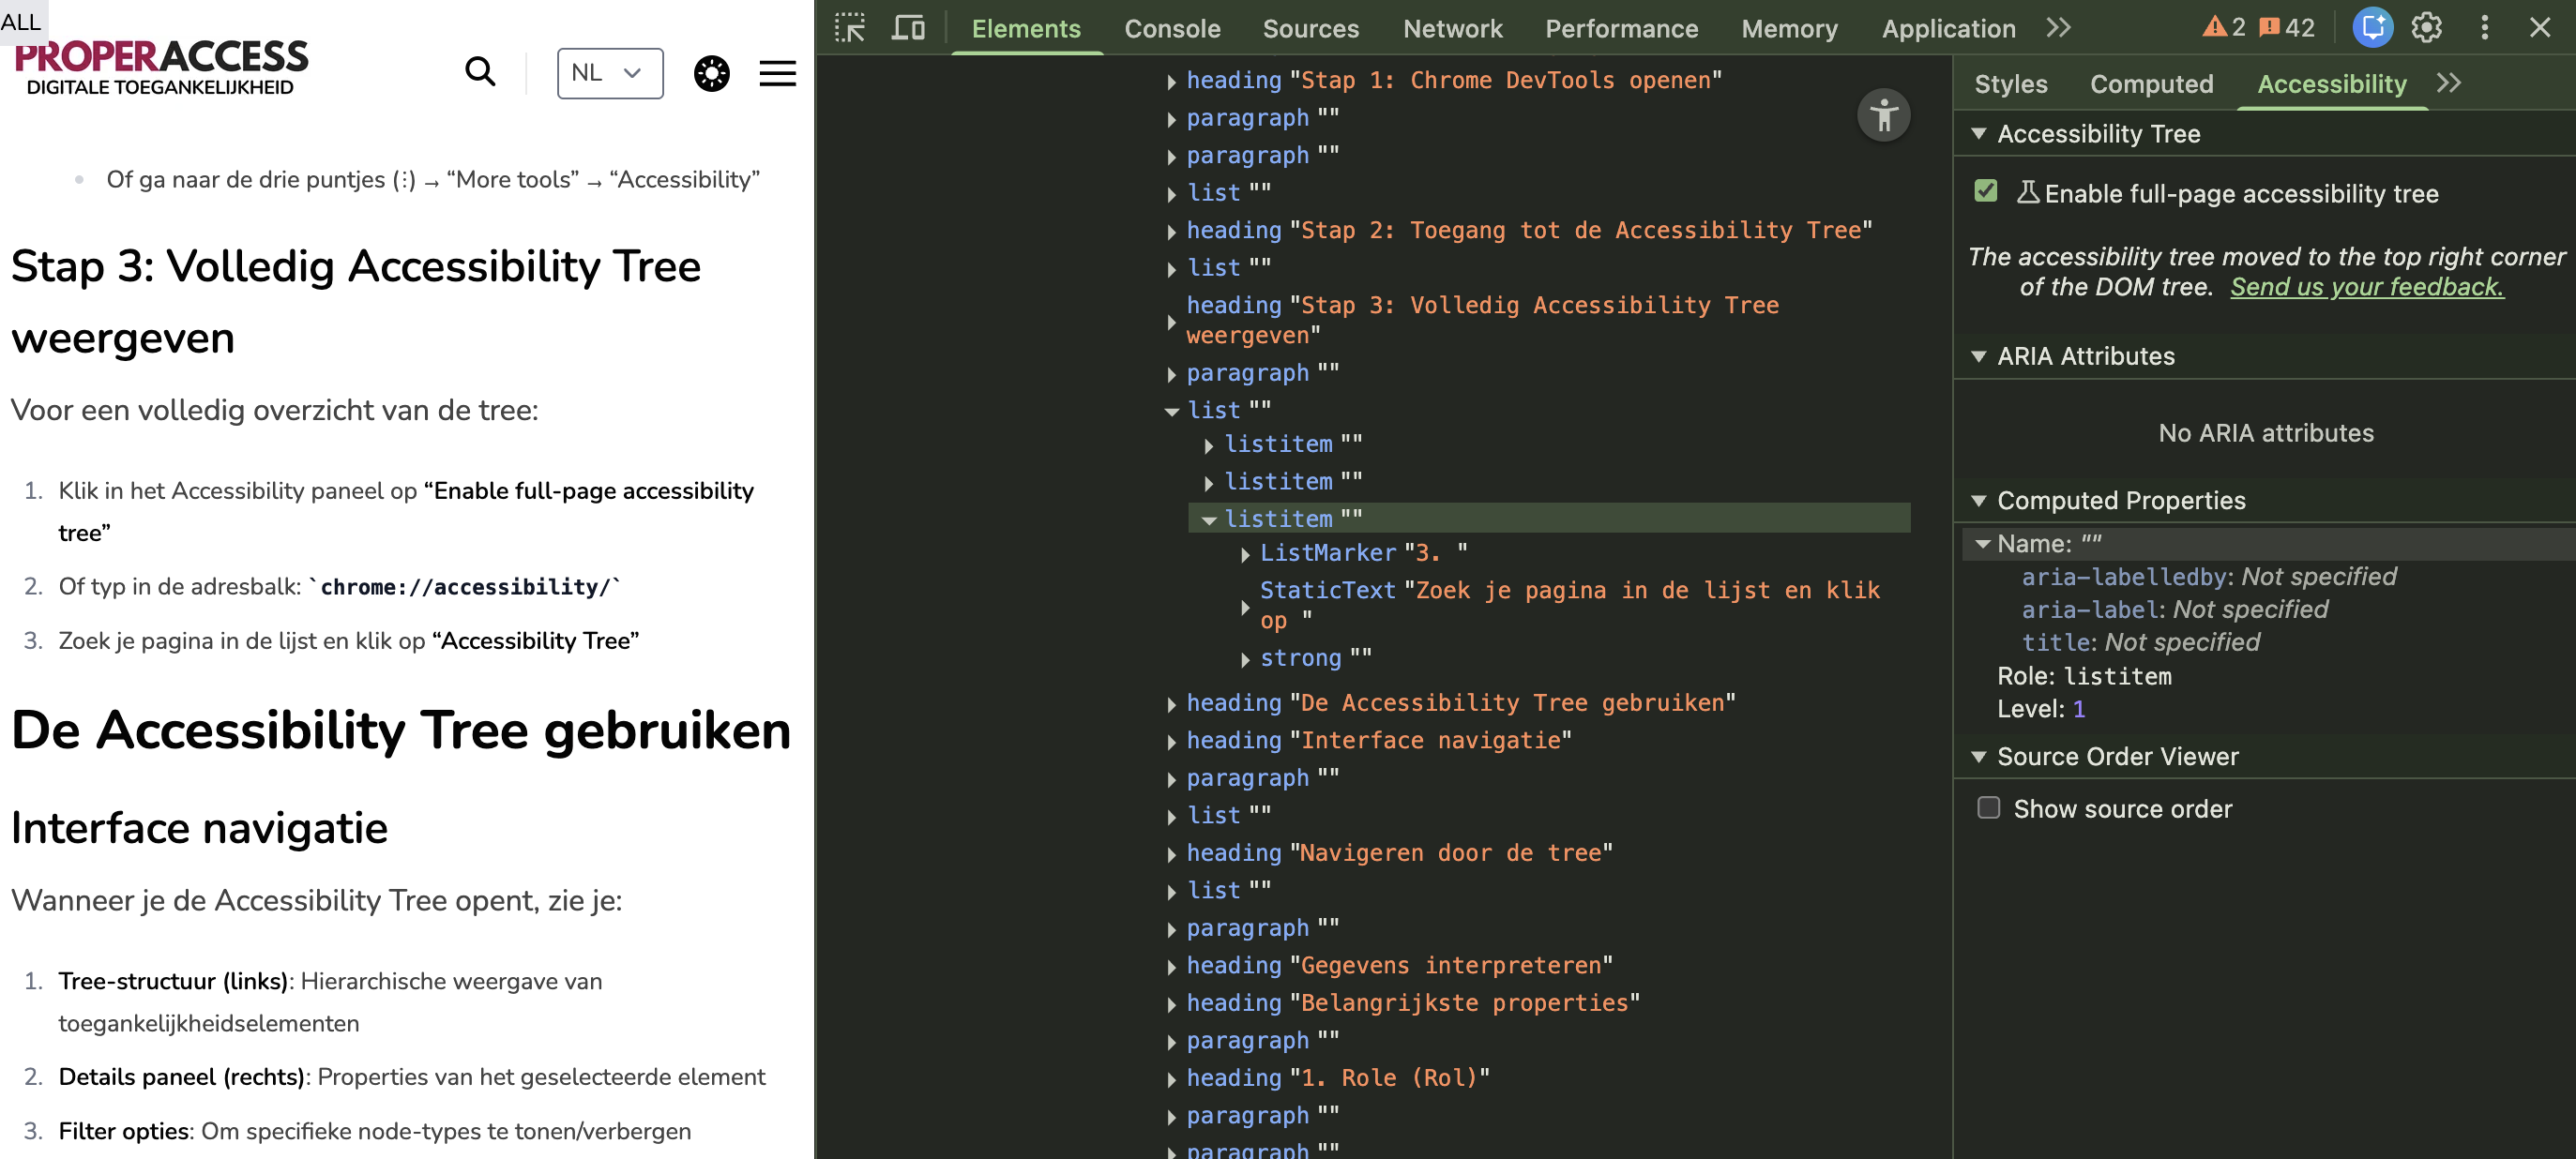Open the DevTools three-dot menu
Viewport: 2576px width, 1159px height.
[x=2484, y=28]
